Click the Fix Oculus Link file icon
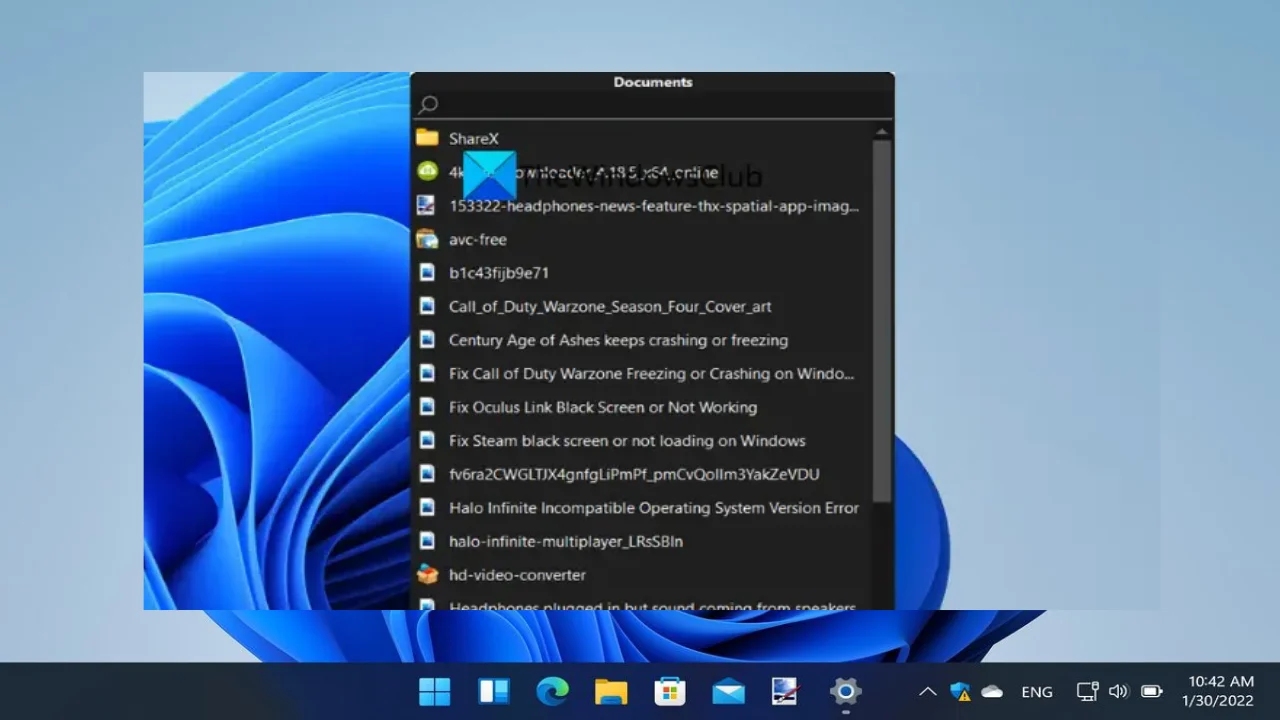This screenshot has width=1280, height=720. pyautogui.click(x=427, y=407)
